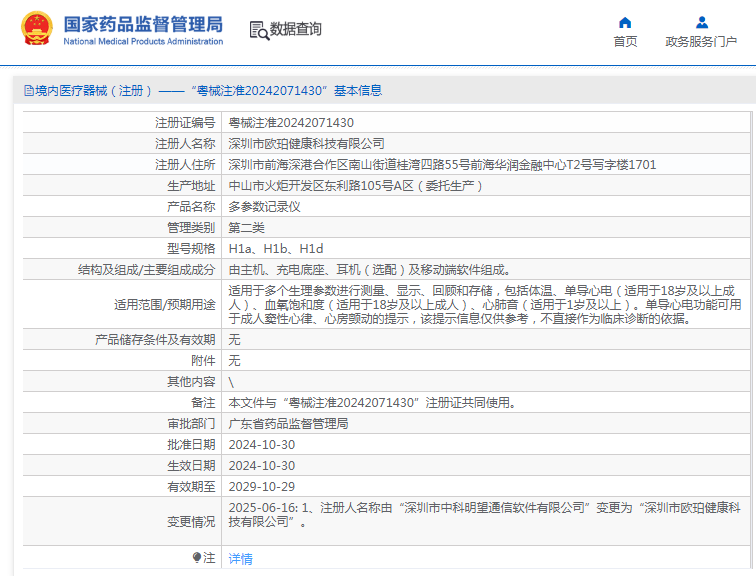Viewport: 756px width, 576px height.
Task: Open 首页 link
Action: pos(625,41)
